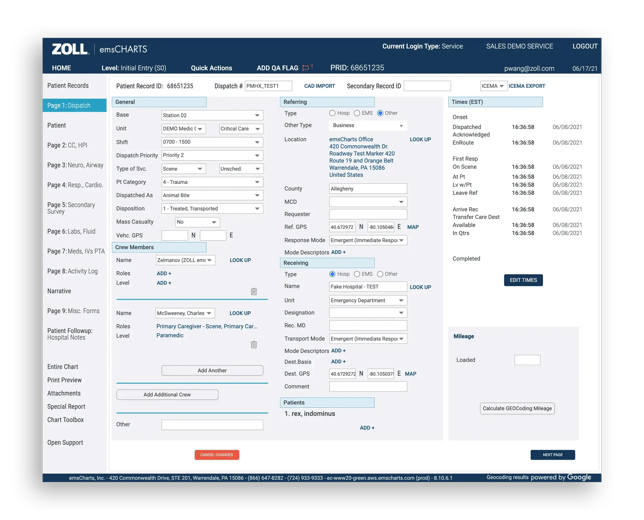The image size is (644, 520).
Task: Click Add Additional Crew button
Action: pyautogui.click(x=167, y=395)
